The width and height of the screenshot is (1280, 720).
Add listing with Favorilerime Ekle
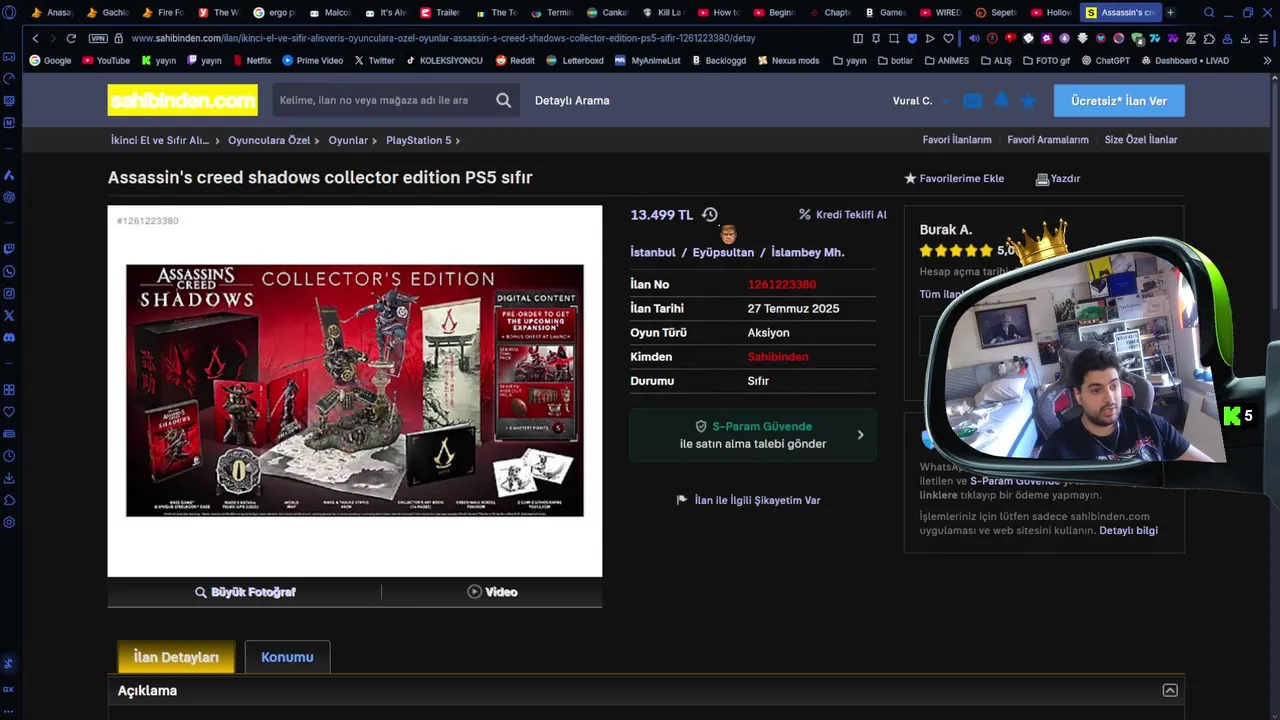click(x=954, y=178)
